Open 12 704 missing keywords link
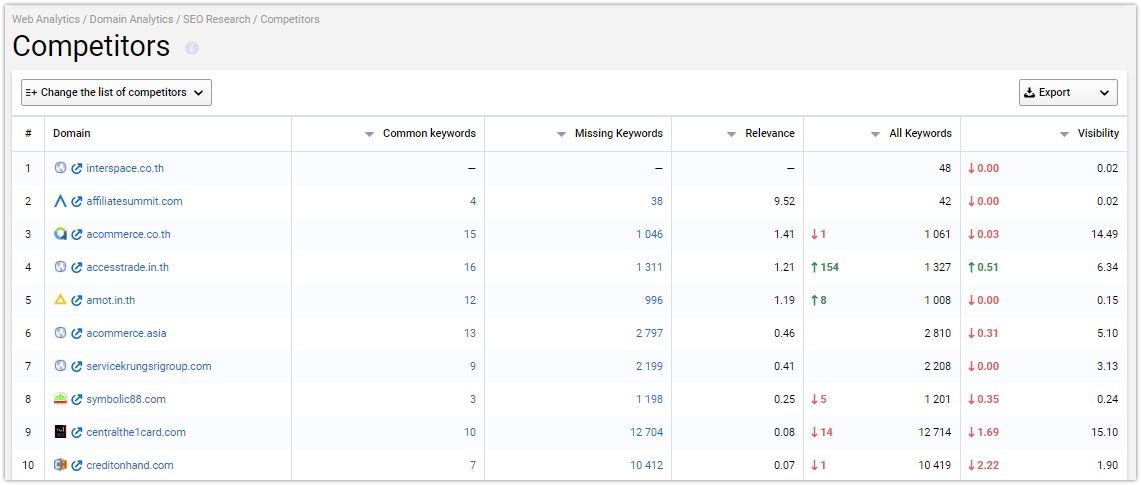 pyautogui.click(x=646, y=433)
